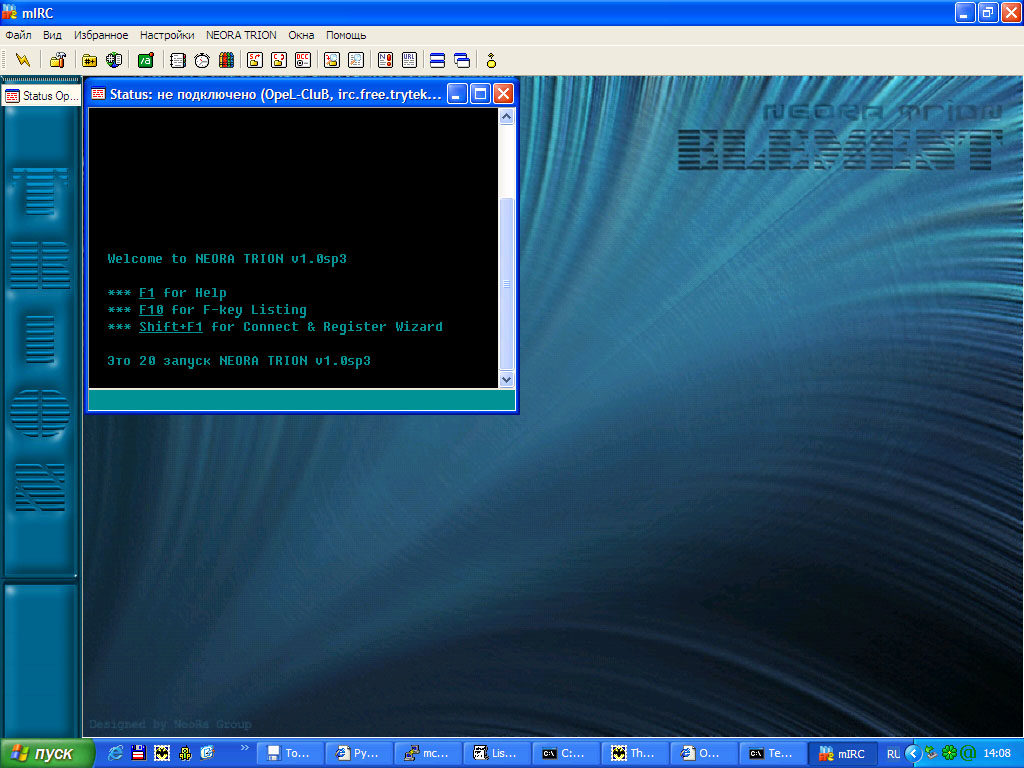Screen dimensions: 1024x768
Task: Toggle the RU language indicator
Action: 893,754
